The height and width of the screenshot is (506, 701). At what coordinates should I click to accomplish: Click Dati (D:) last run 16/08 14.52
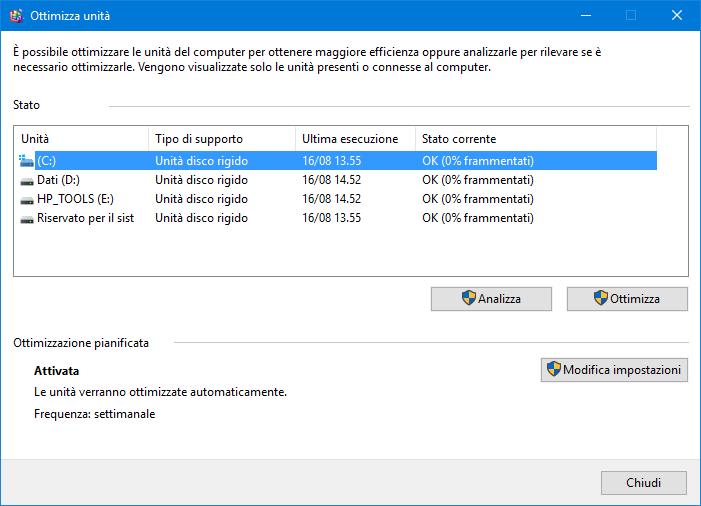point(331,180)
